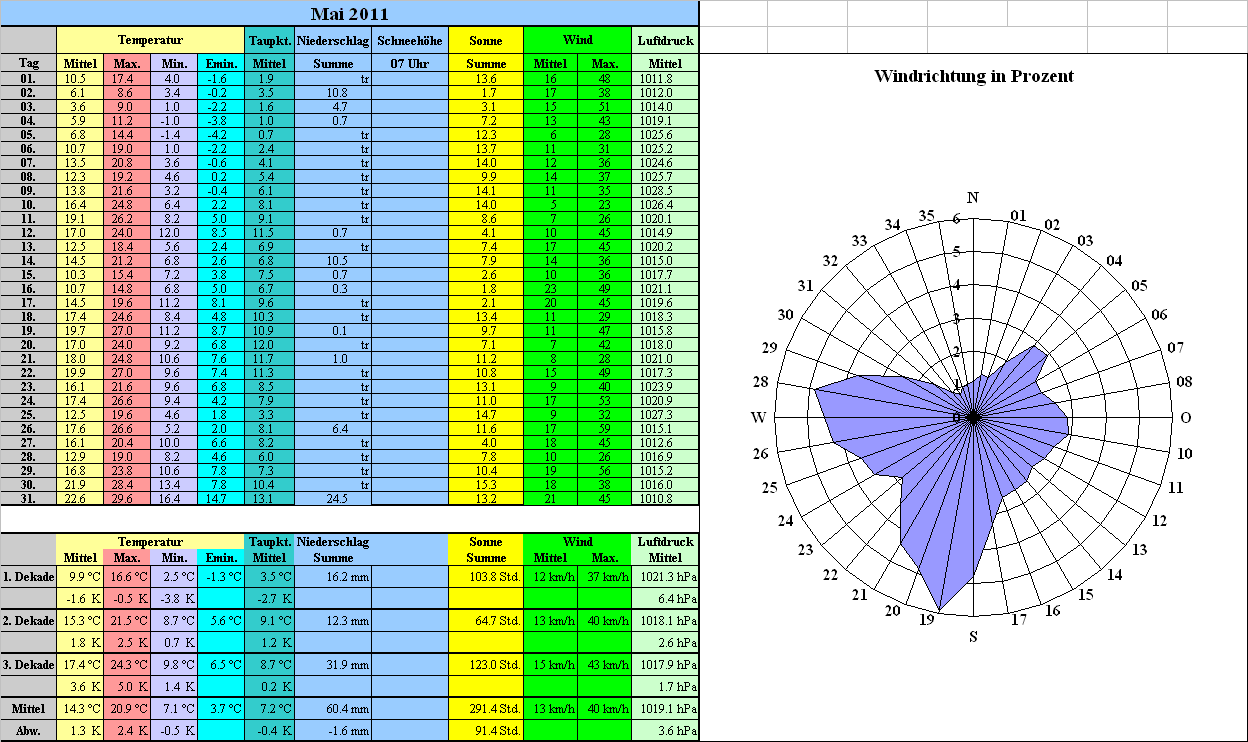Click Luftdruck value 1021.1 for day 16
The height and width of the screenshot is (742, 1248).
665,288
